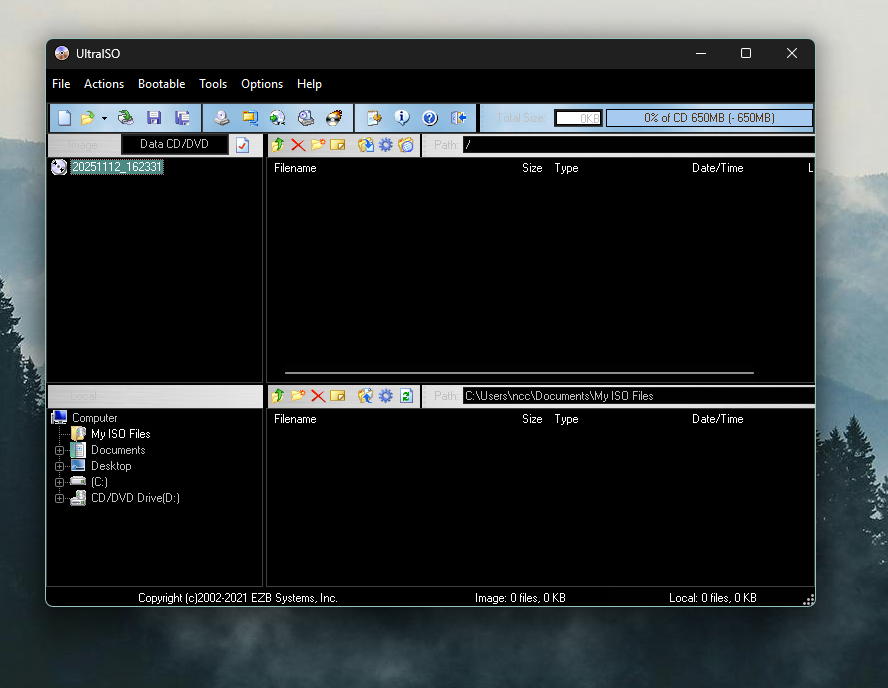Click Rename icon in local toolbar
The height and width of the screenshot is (688, 888).
[338, 396]
